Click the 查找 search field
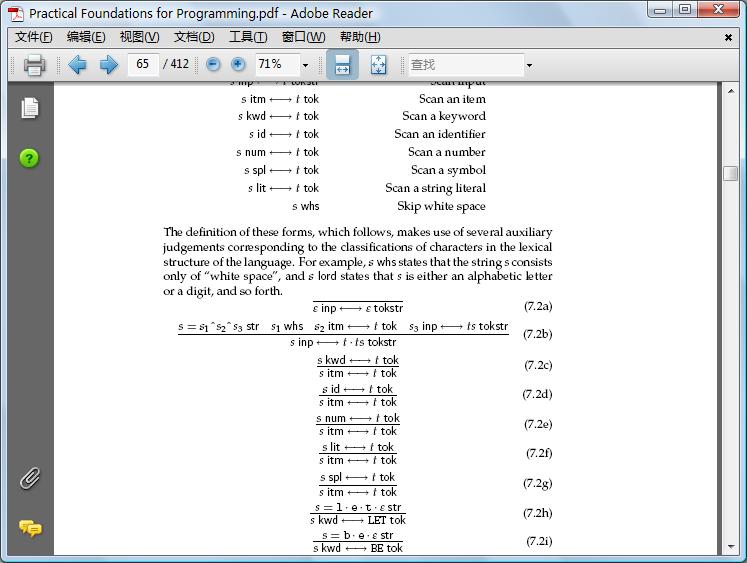The height and width of the screenshot is (563, 747). point(466,64)
